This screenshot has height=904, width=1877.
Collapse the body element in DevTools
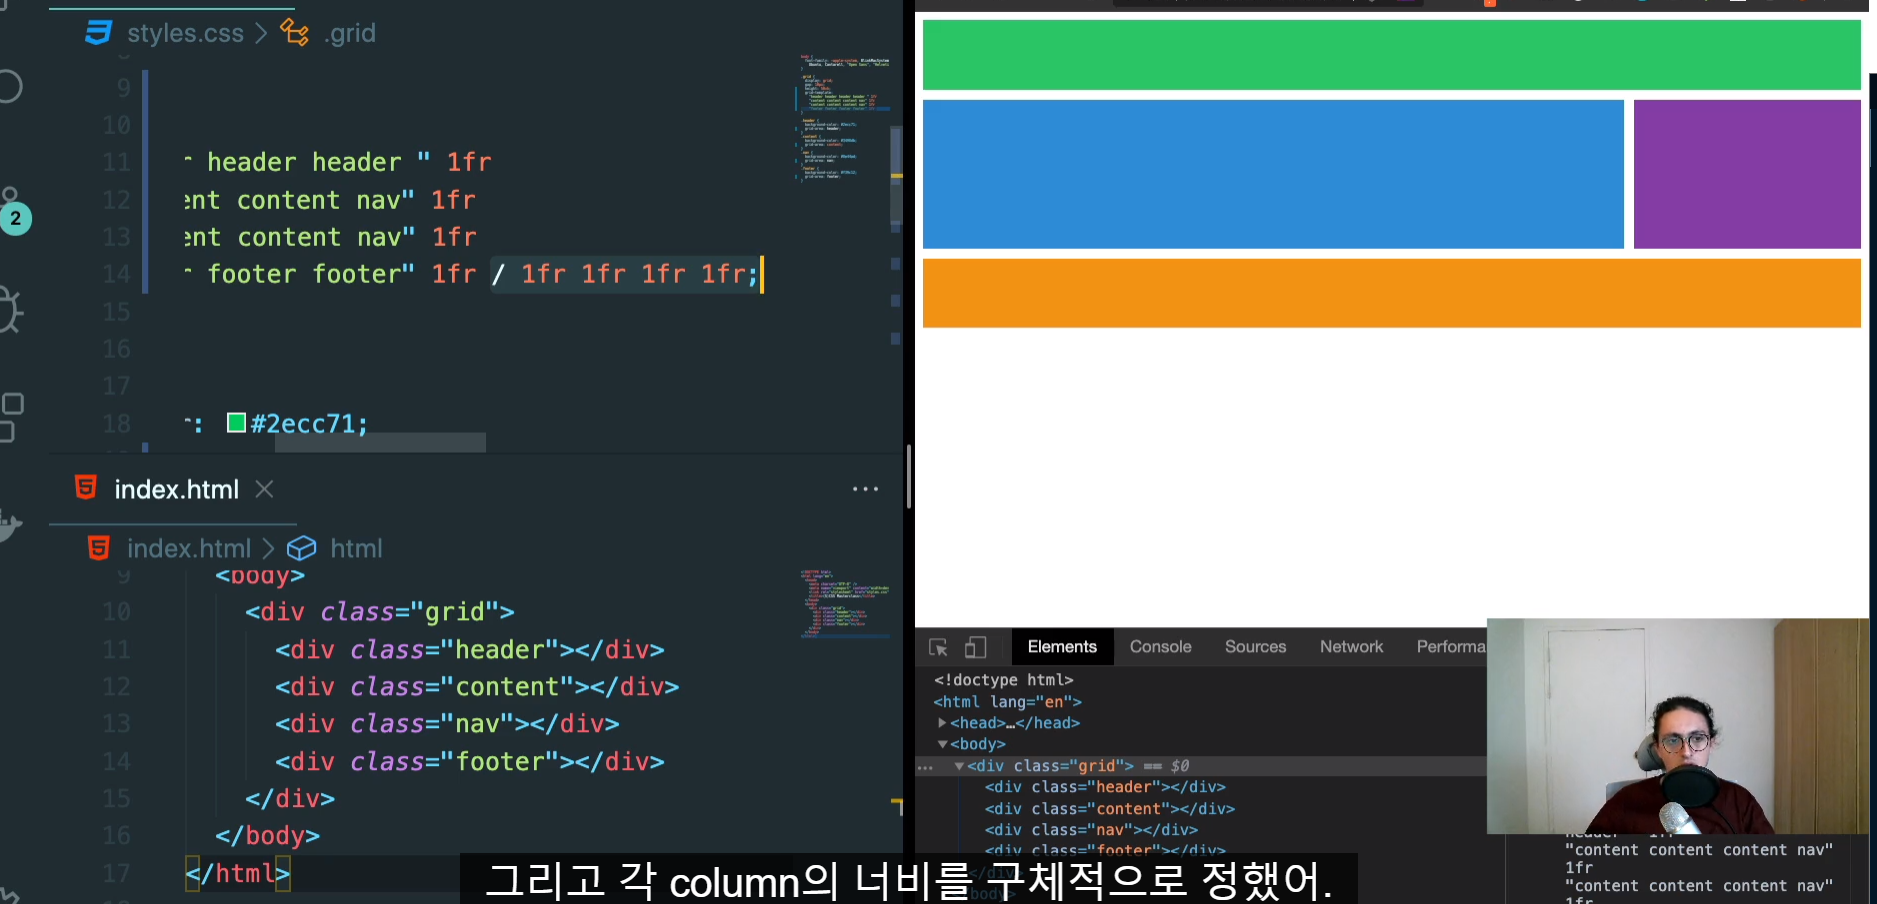pos(942,744)
